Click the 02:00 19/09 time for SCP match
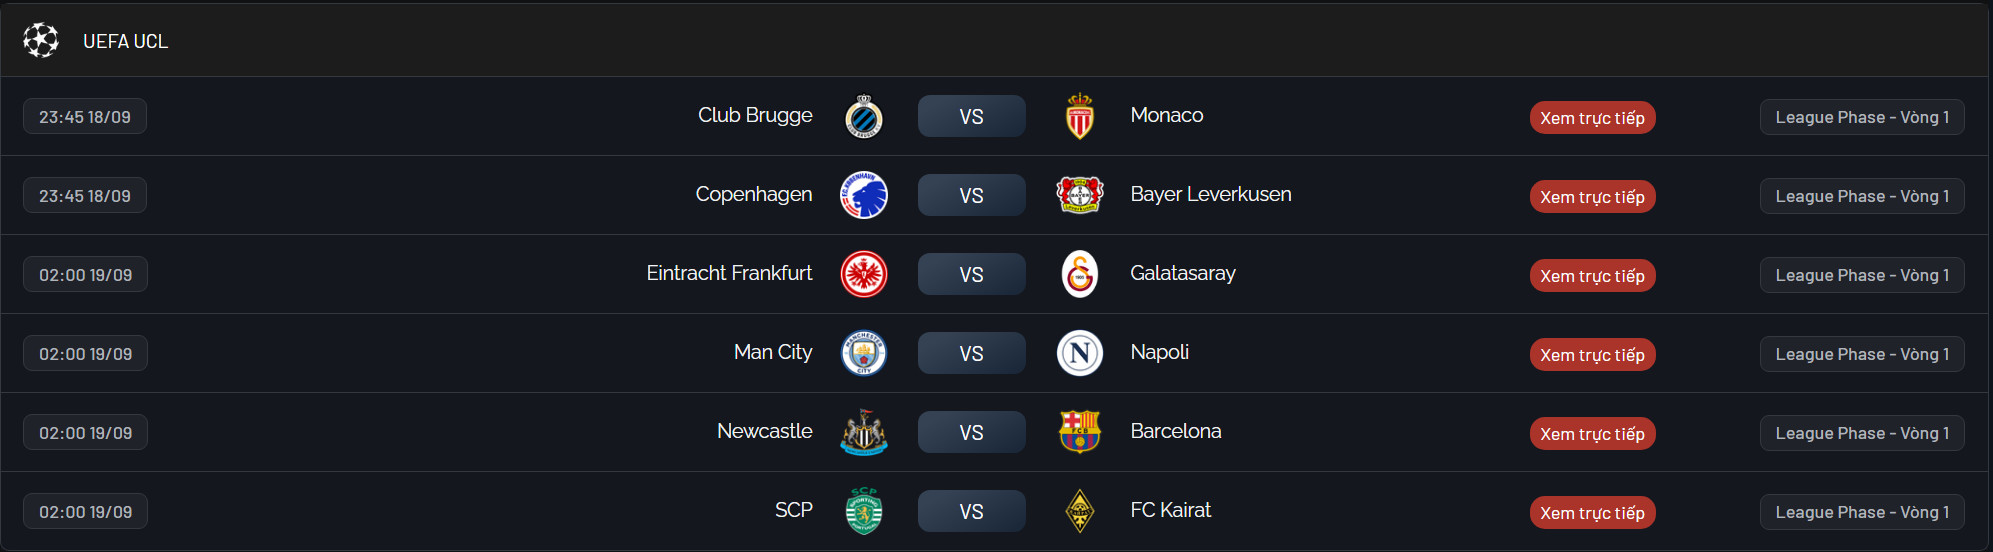 tap(85, 512)
